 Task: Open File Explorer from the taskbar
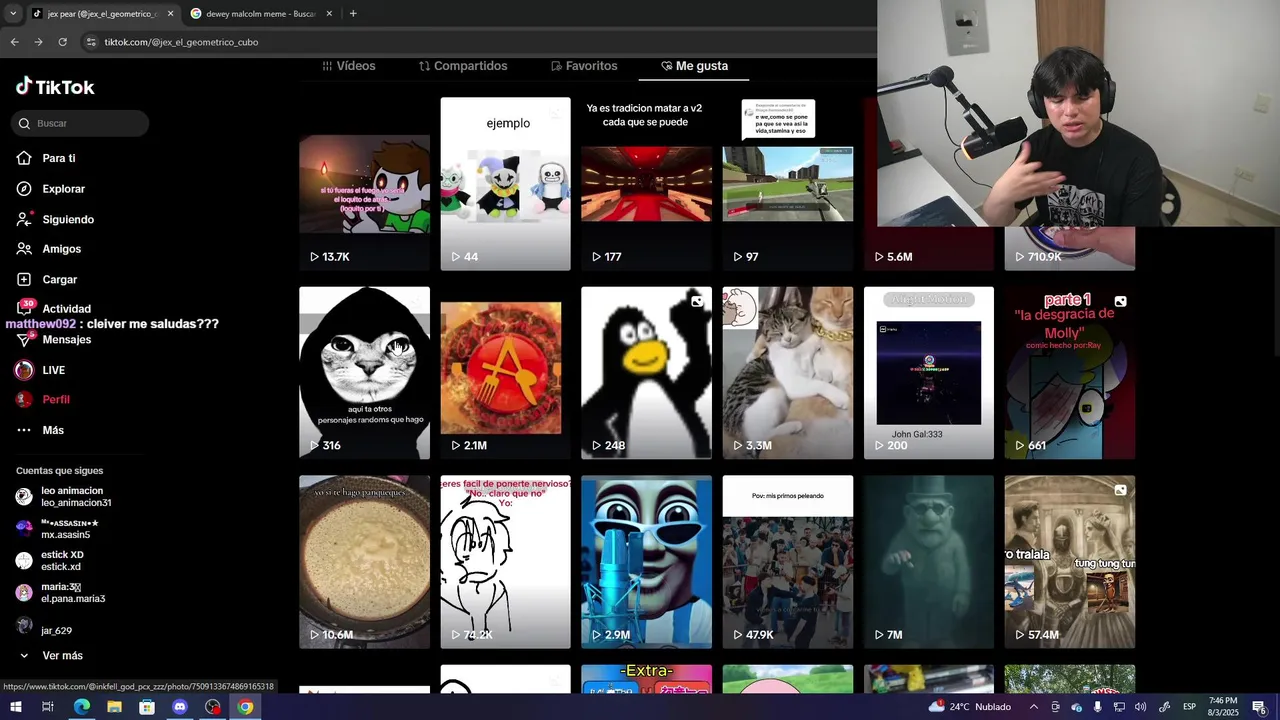tap(114, 707)
